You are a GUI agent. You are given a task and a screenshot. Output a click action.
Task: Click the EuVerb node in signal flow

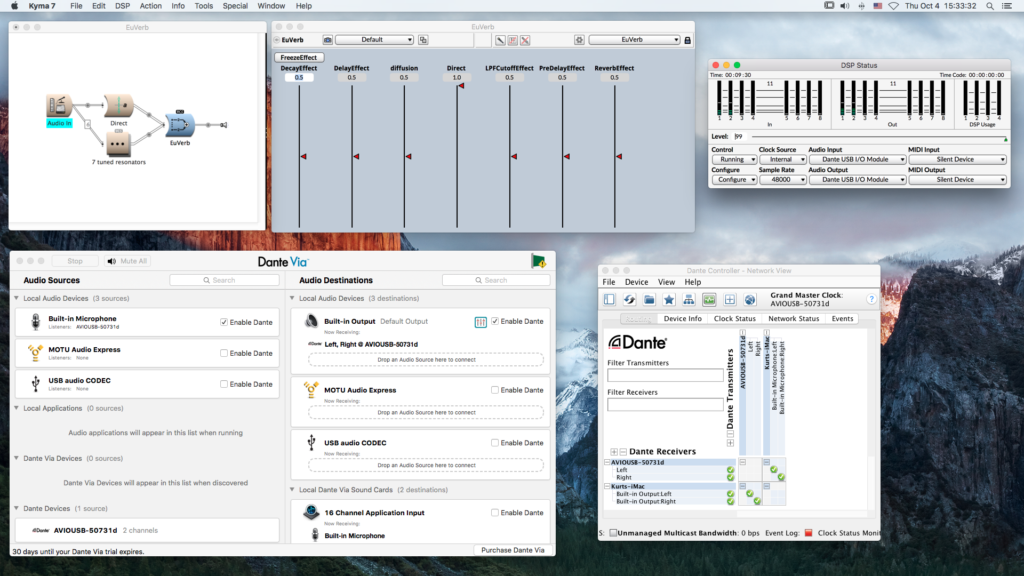click(x=180, y=125)
